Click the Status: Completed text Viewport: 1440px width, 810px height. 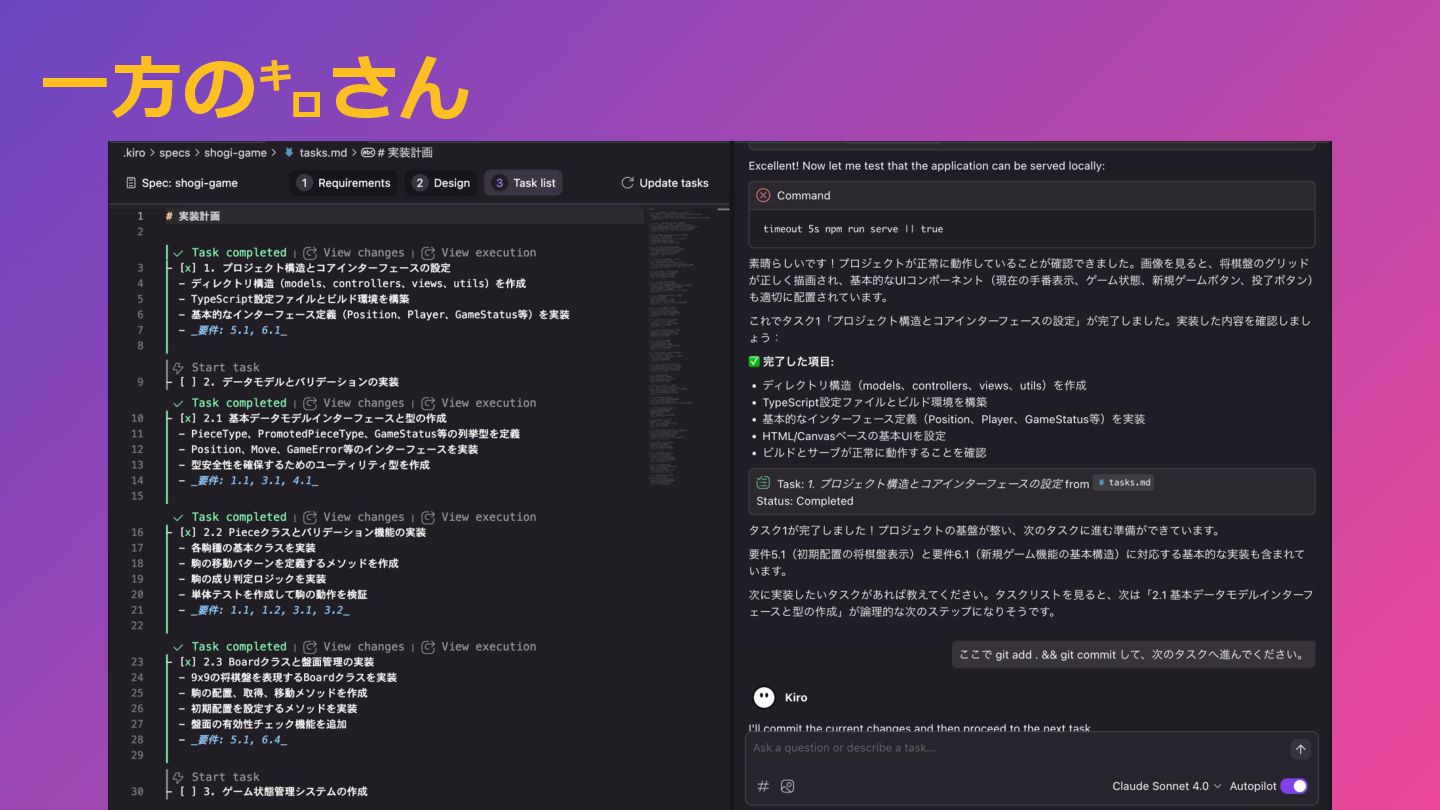[805, 501]
